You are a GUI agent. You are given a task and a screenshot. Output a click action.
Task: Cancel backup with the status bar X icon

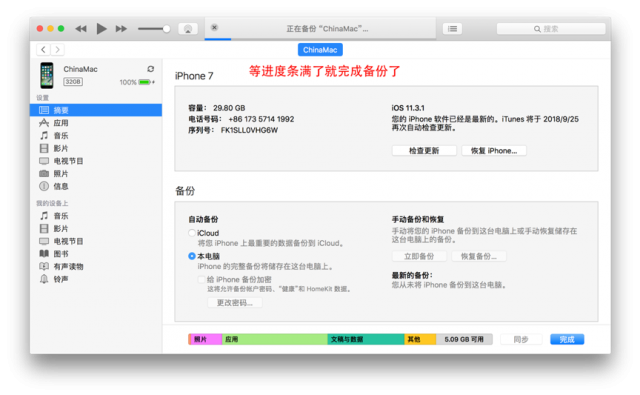point(214,27)
